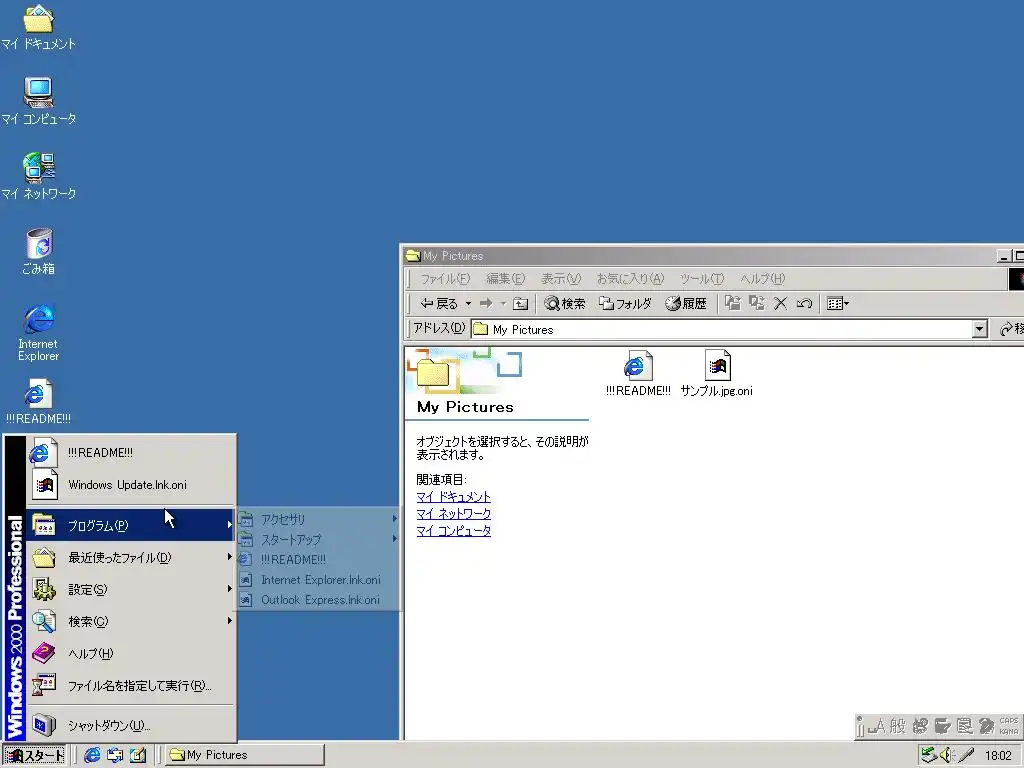This screenshot has height=768, width=1024.
Task: Click the Outlook Express quick launch icon
Action: 115,755
